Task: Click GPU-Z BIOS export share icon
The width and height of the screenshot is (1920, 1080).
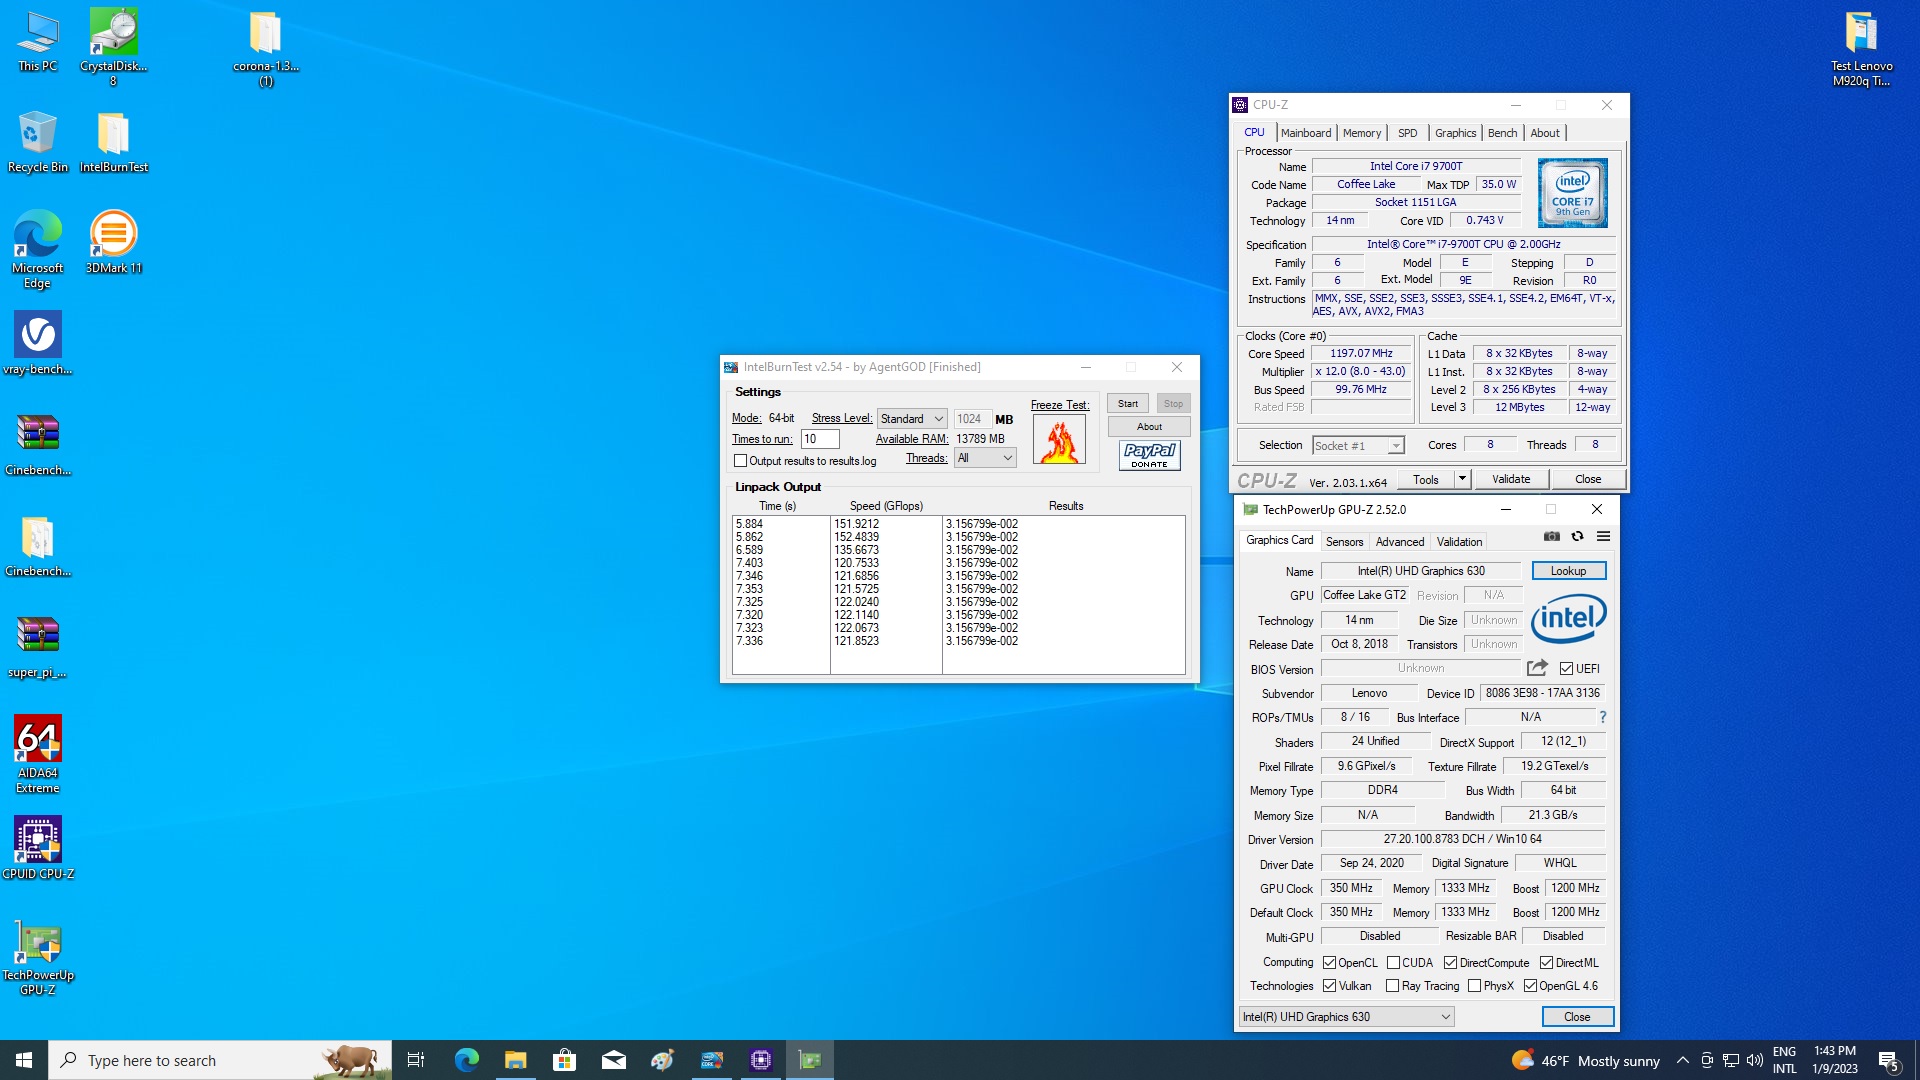Action: pyautogui.click(x=1537, y=668)
